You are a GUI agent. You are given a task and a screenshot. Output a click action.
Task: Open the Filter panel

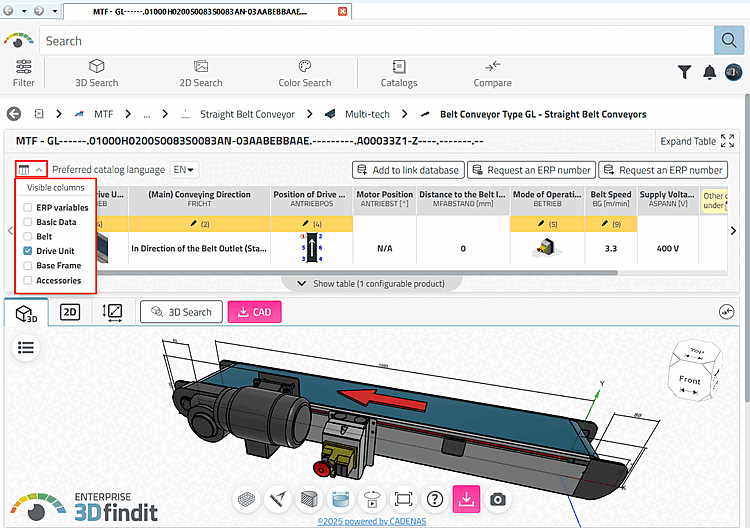click(23, 73)
